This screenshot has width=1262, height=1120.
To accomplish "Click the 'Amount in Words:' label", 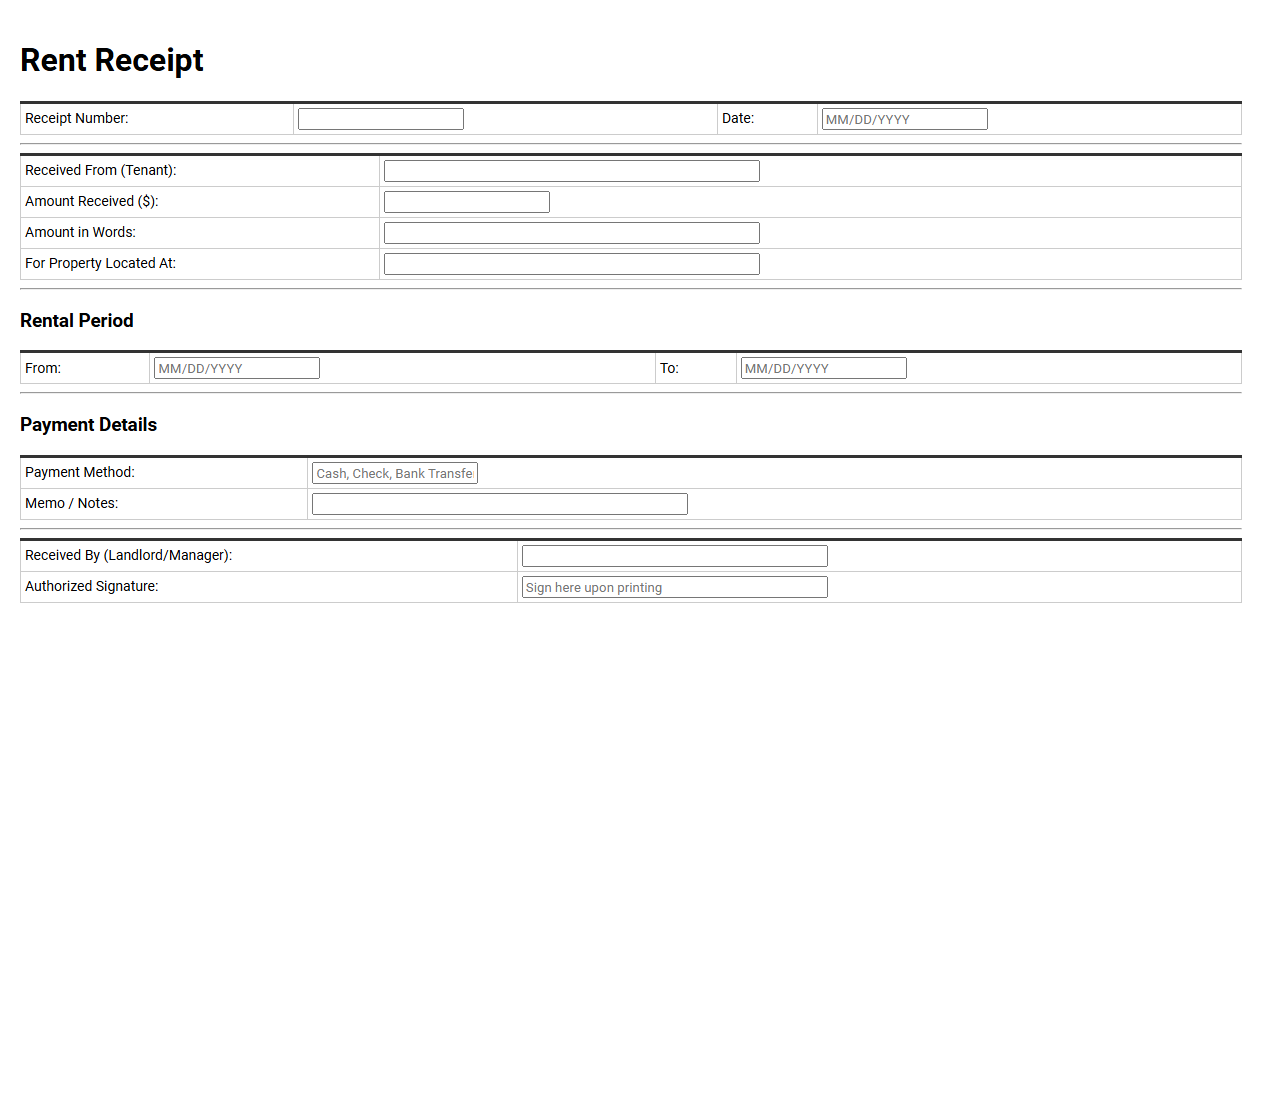I will click(80, 232).
